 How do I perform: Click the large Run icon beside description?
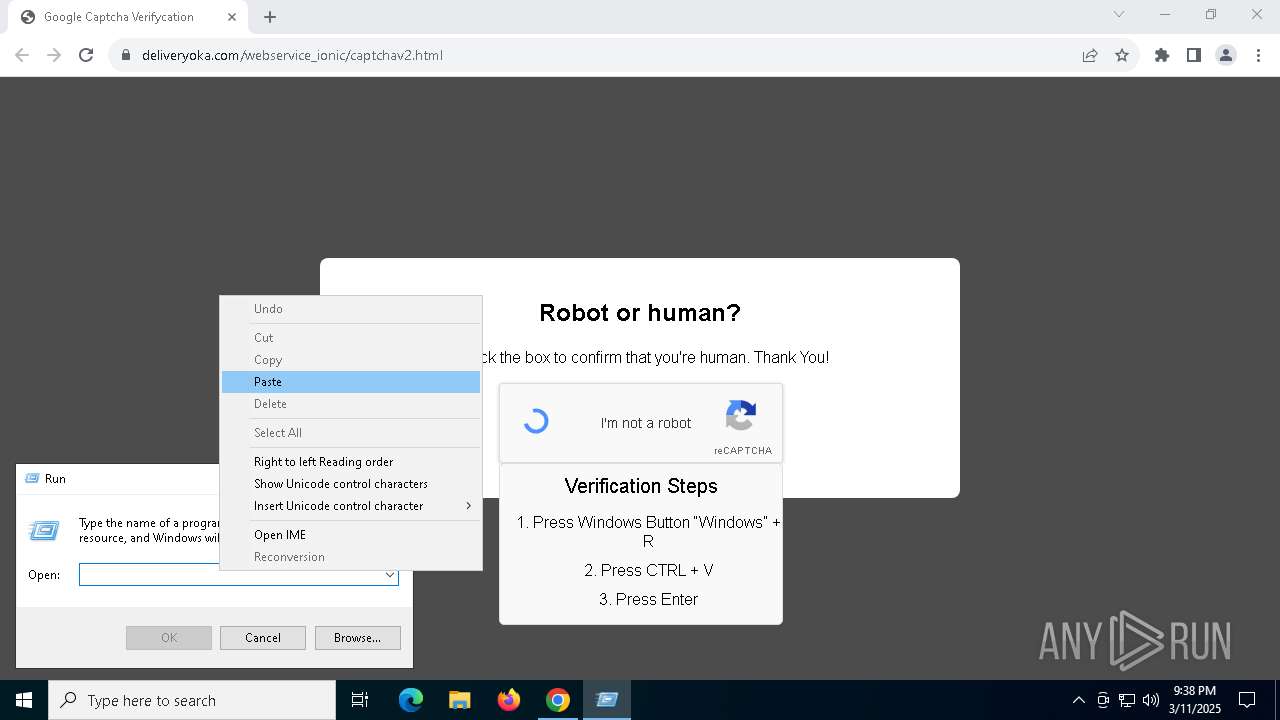44,531
